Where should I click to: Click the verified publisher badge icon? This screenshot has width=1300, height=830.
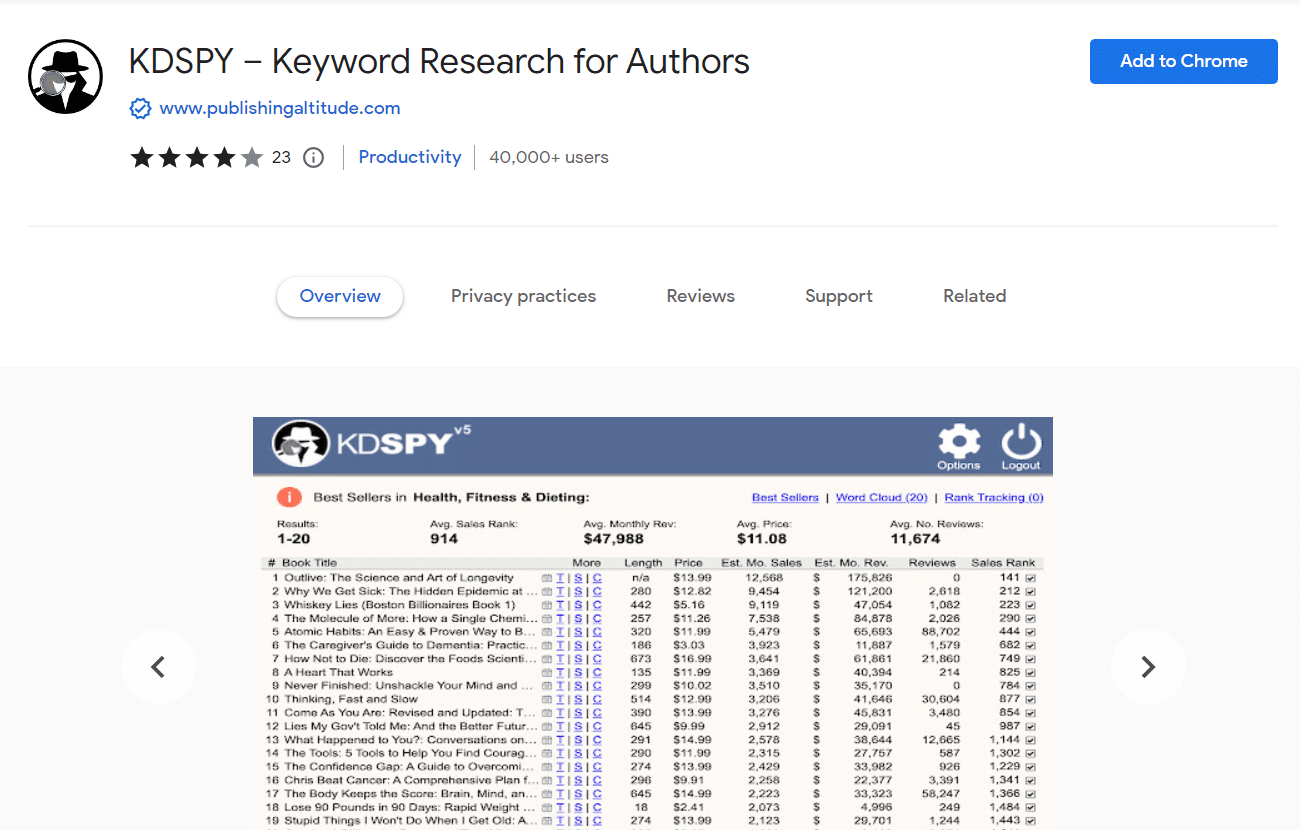141,108
